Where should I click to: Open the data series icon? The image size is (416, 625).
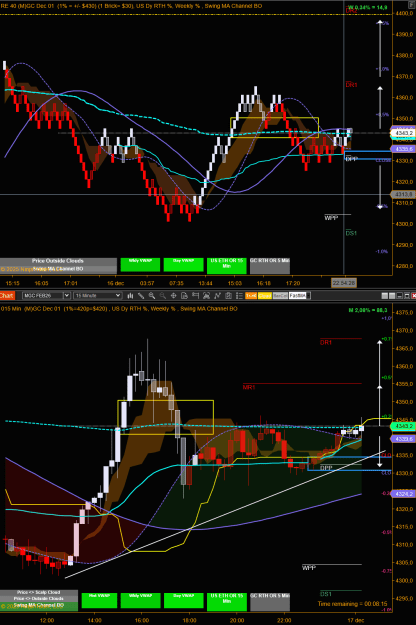click(x=206, y=295)
